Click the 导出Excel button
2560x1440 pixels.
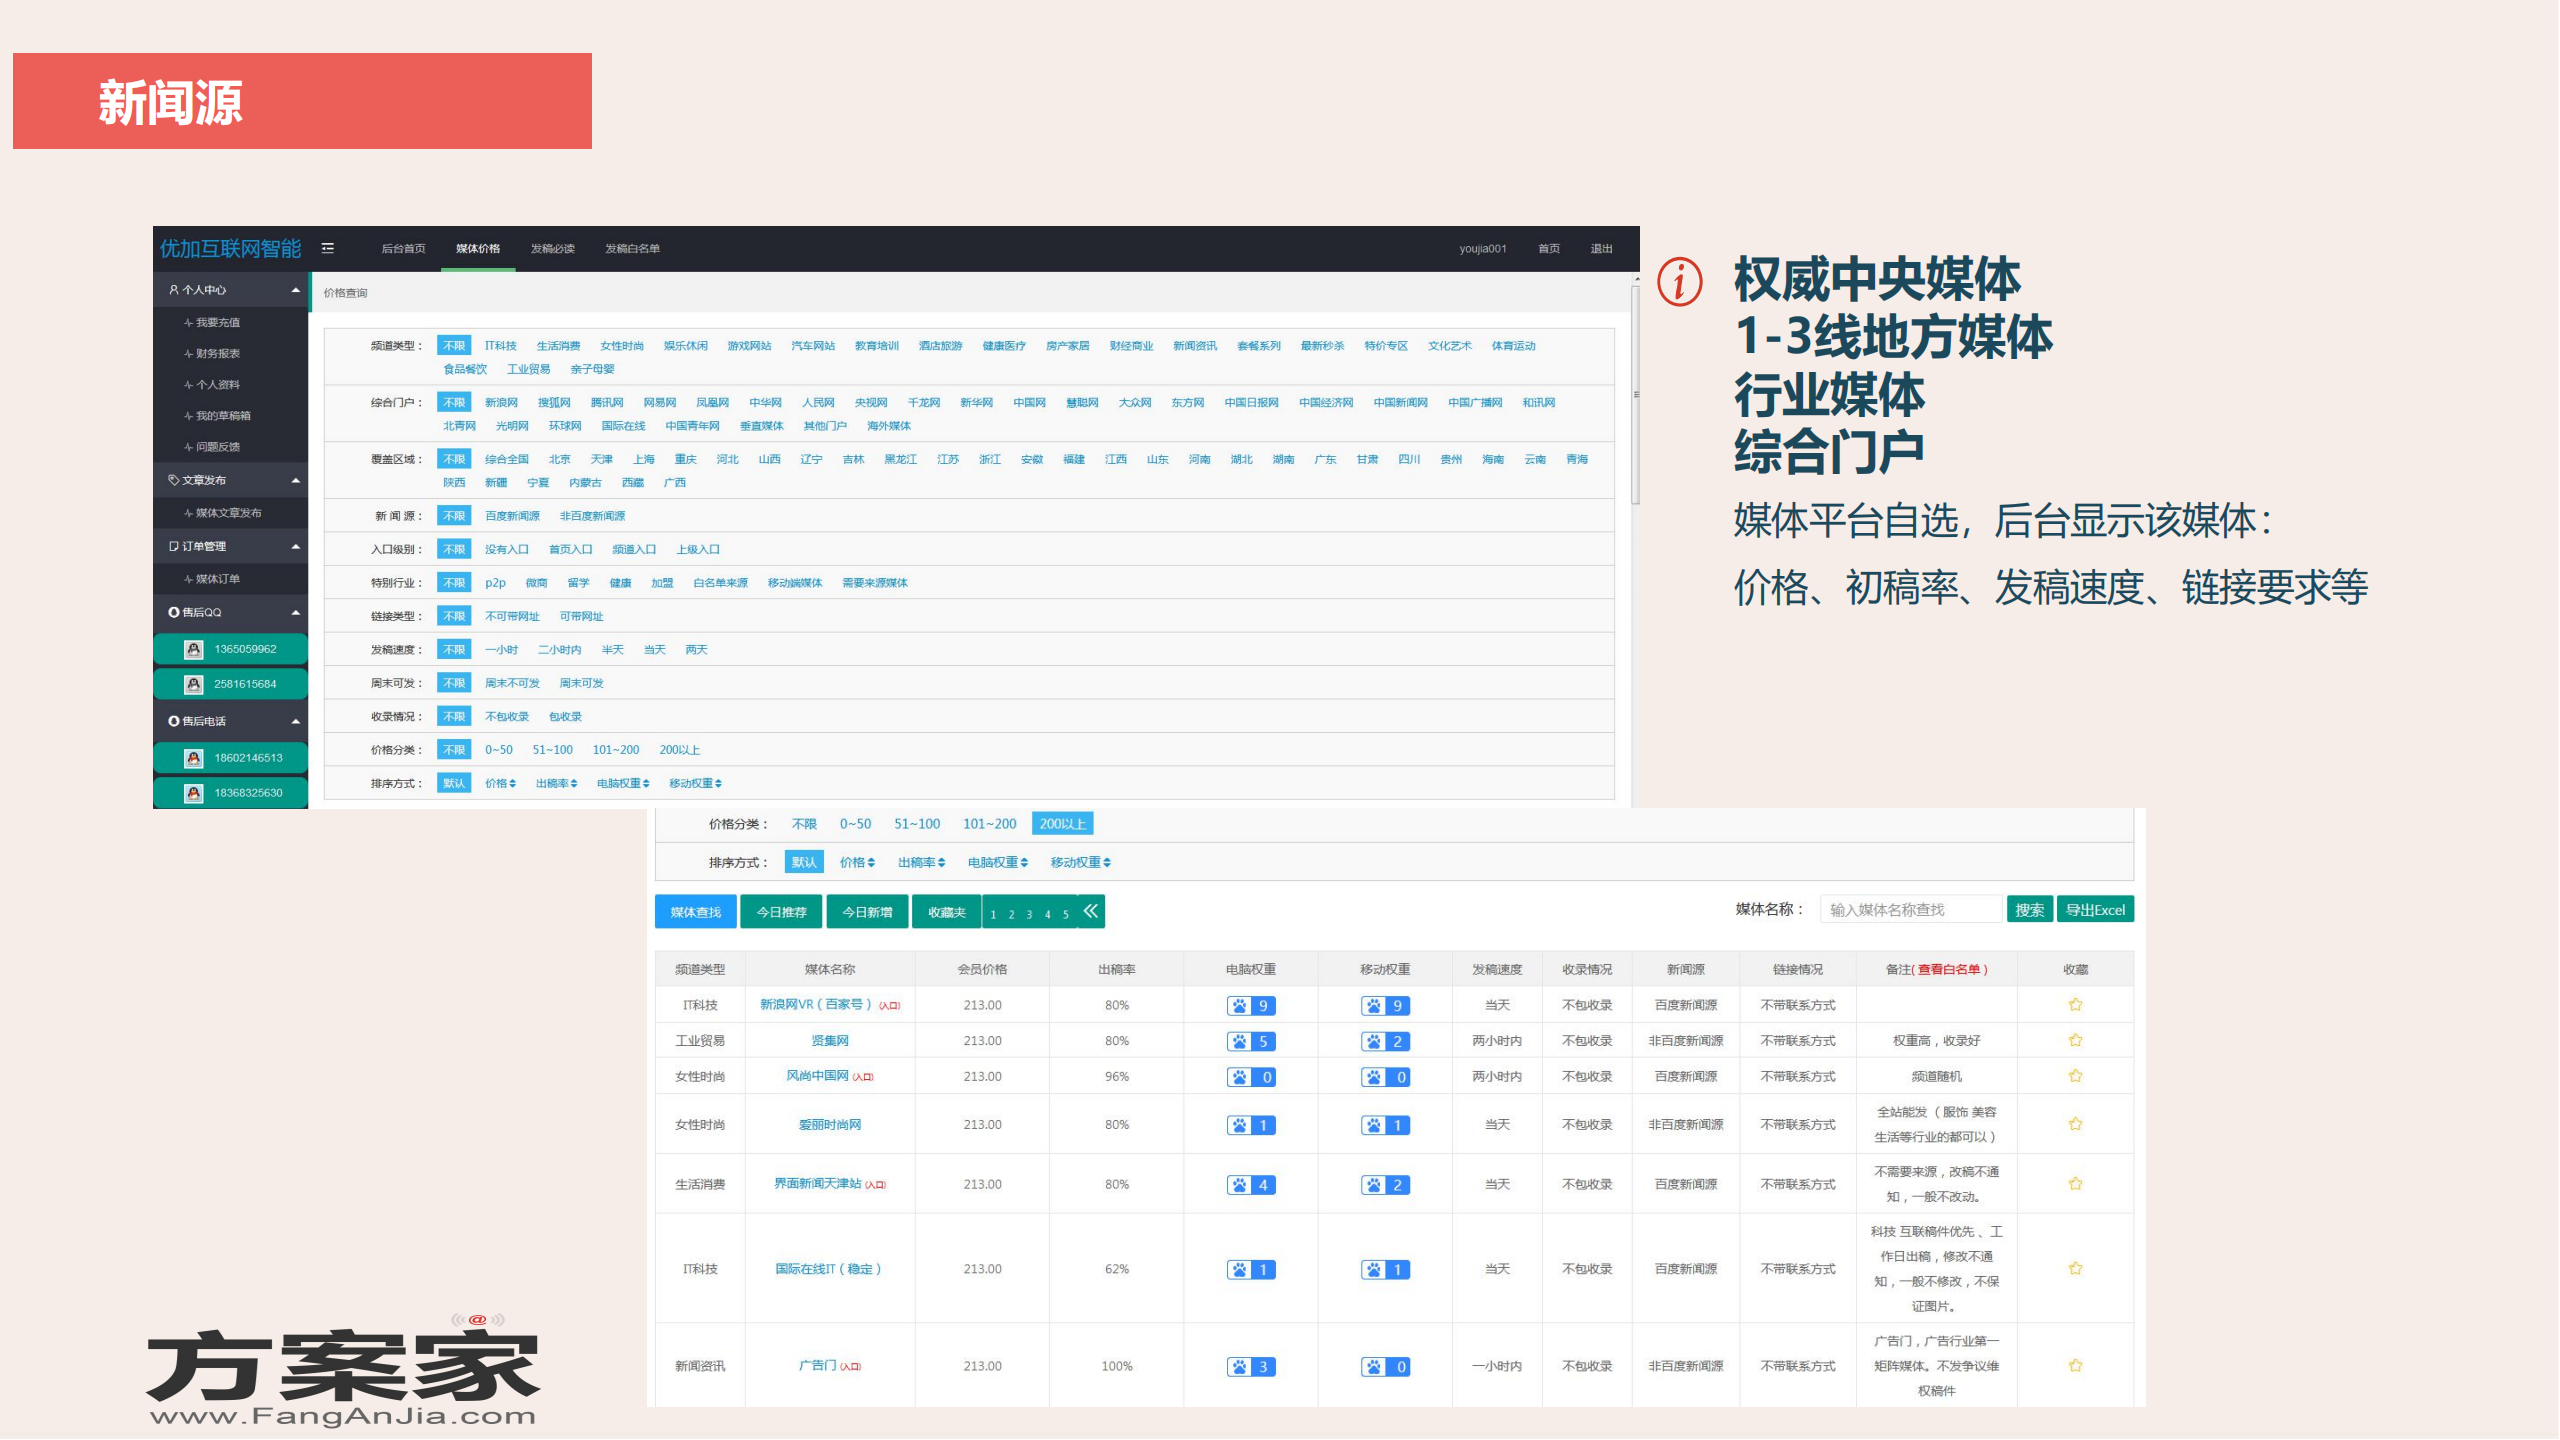point(2095,910)
